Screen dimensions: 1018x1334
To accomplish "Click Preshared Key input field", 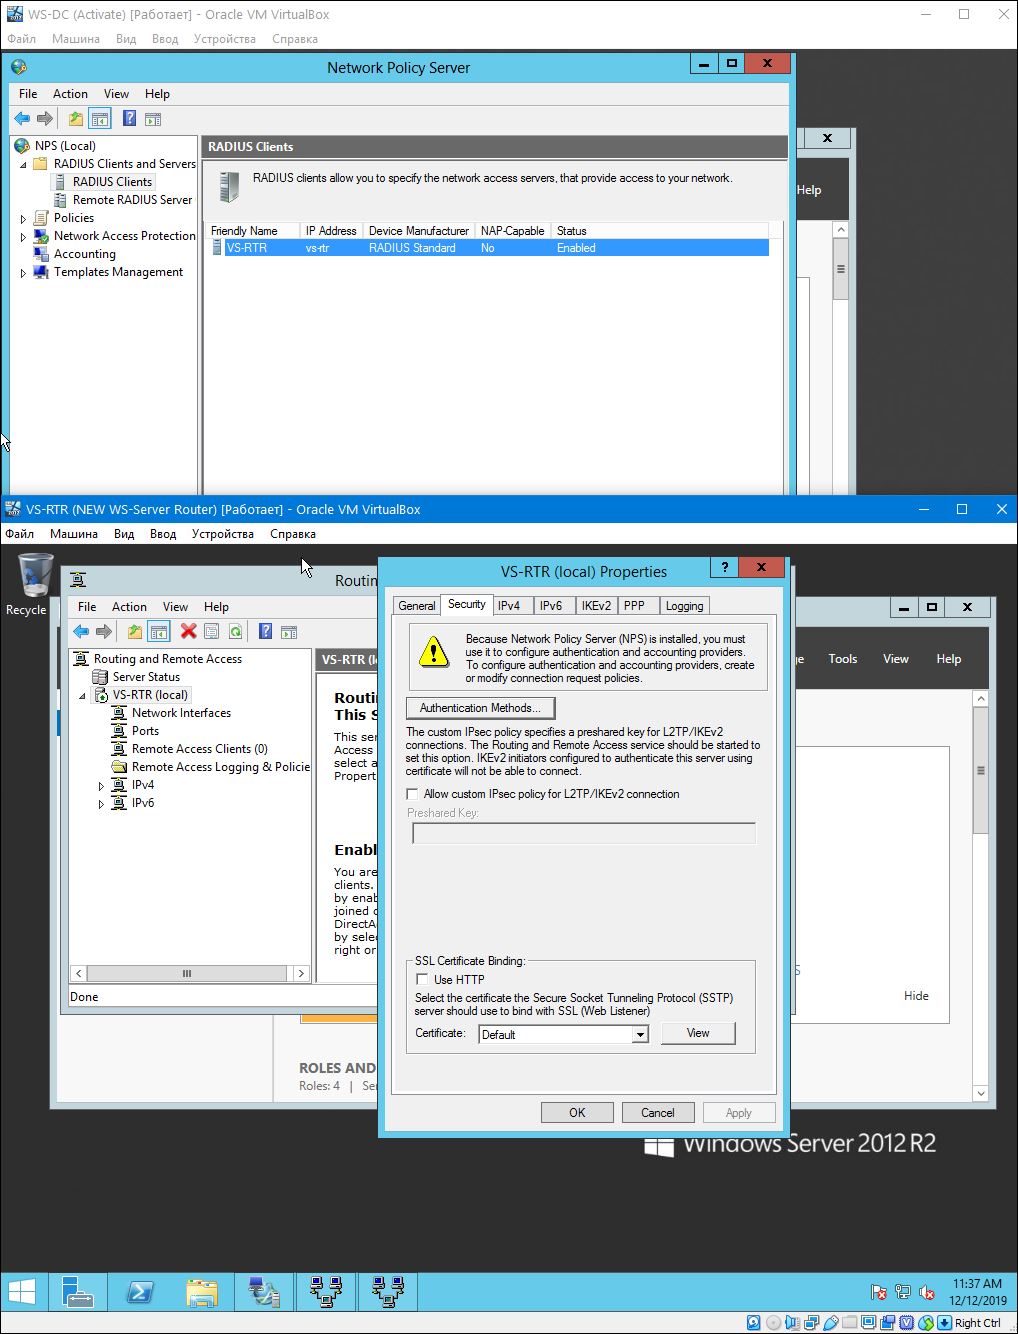I will [584, 833].
